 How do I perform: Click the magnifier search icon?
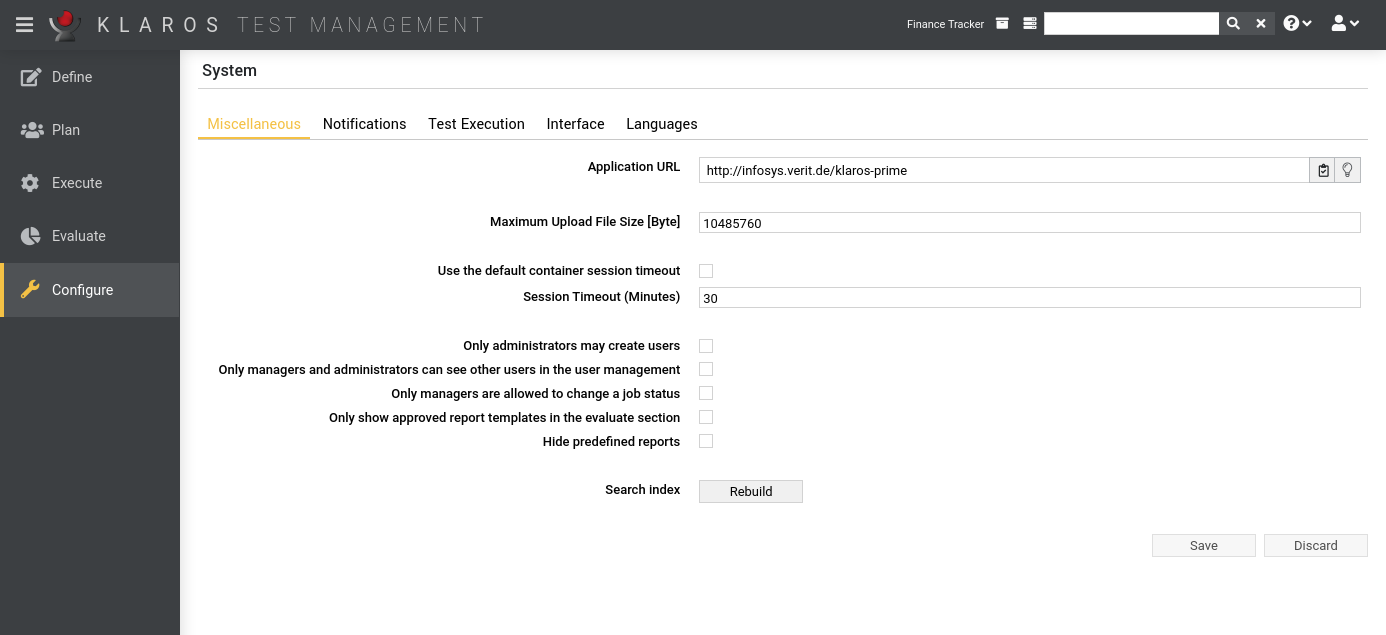[x=1233, y=24]
